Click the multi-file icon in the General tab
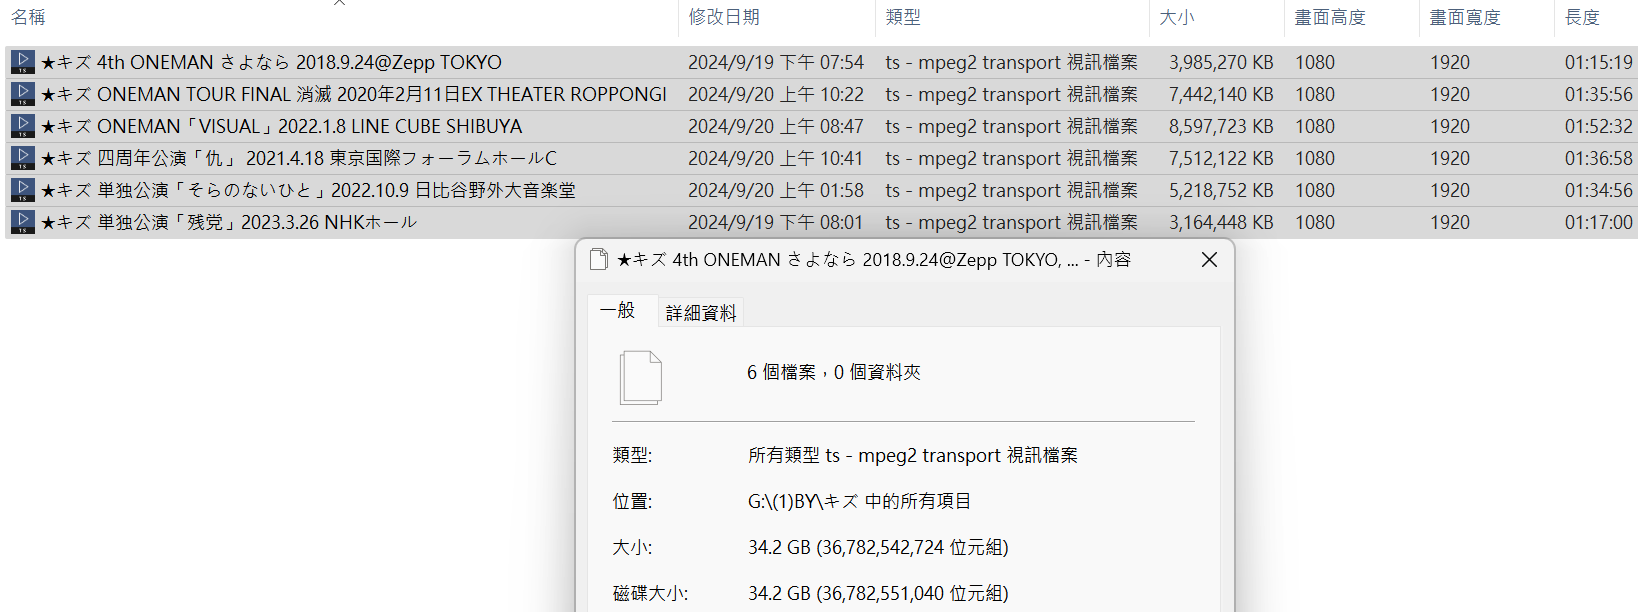The width and height of the screenshot is (1638, 612). pyautogui.click(x=641, y=377)
